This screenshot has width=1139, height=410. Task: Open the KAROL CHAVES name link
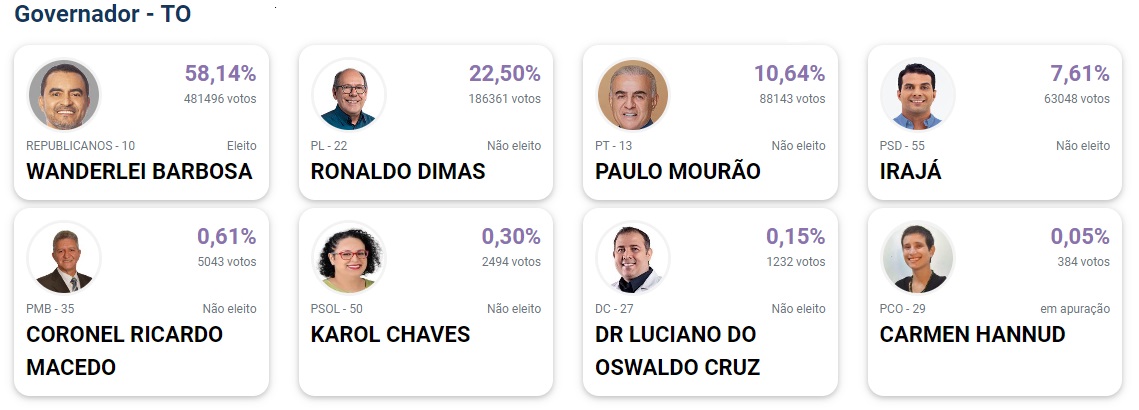391,334
